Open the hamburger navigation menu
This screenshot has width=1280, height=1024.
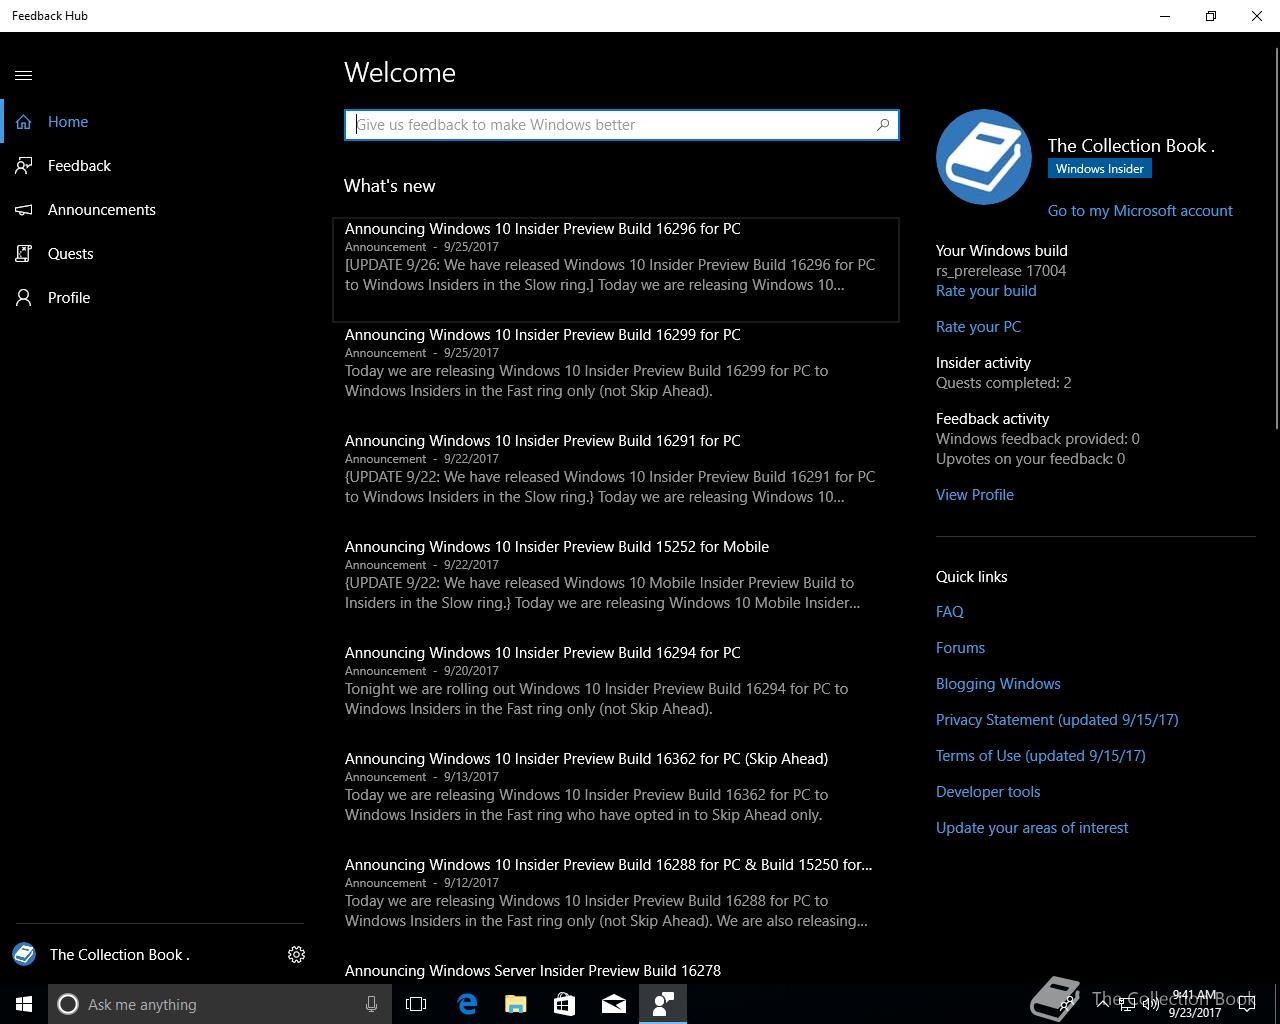(24, 75)
